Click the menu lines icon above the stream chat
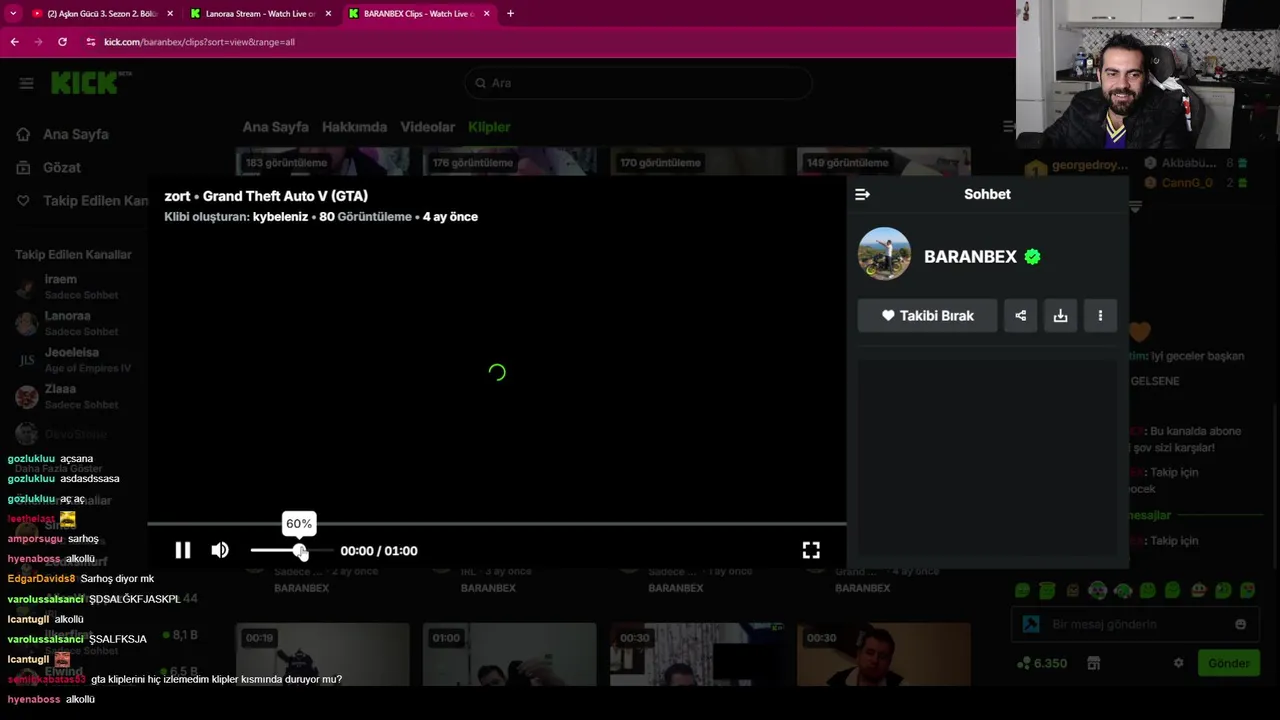1280x720 pixels. tap(1008, 126)
